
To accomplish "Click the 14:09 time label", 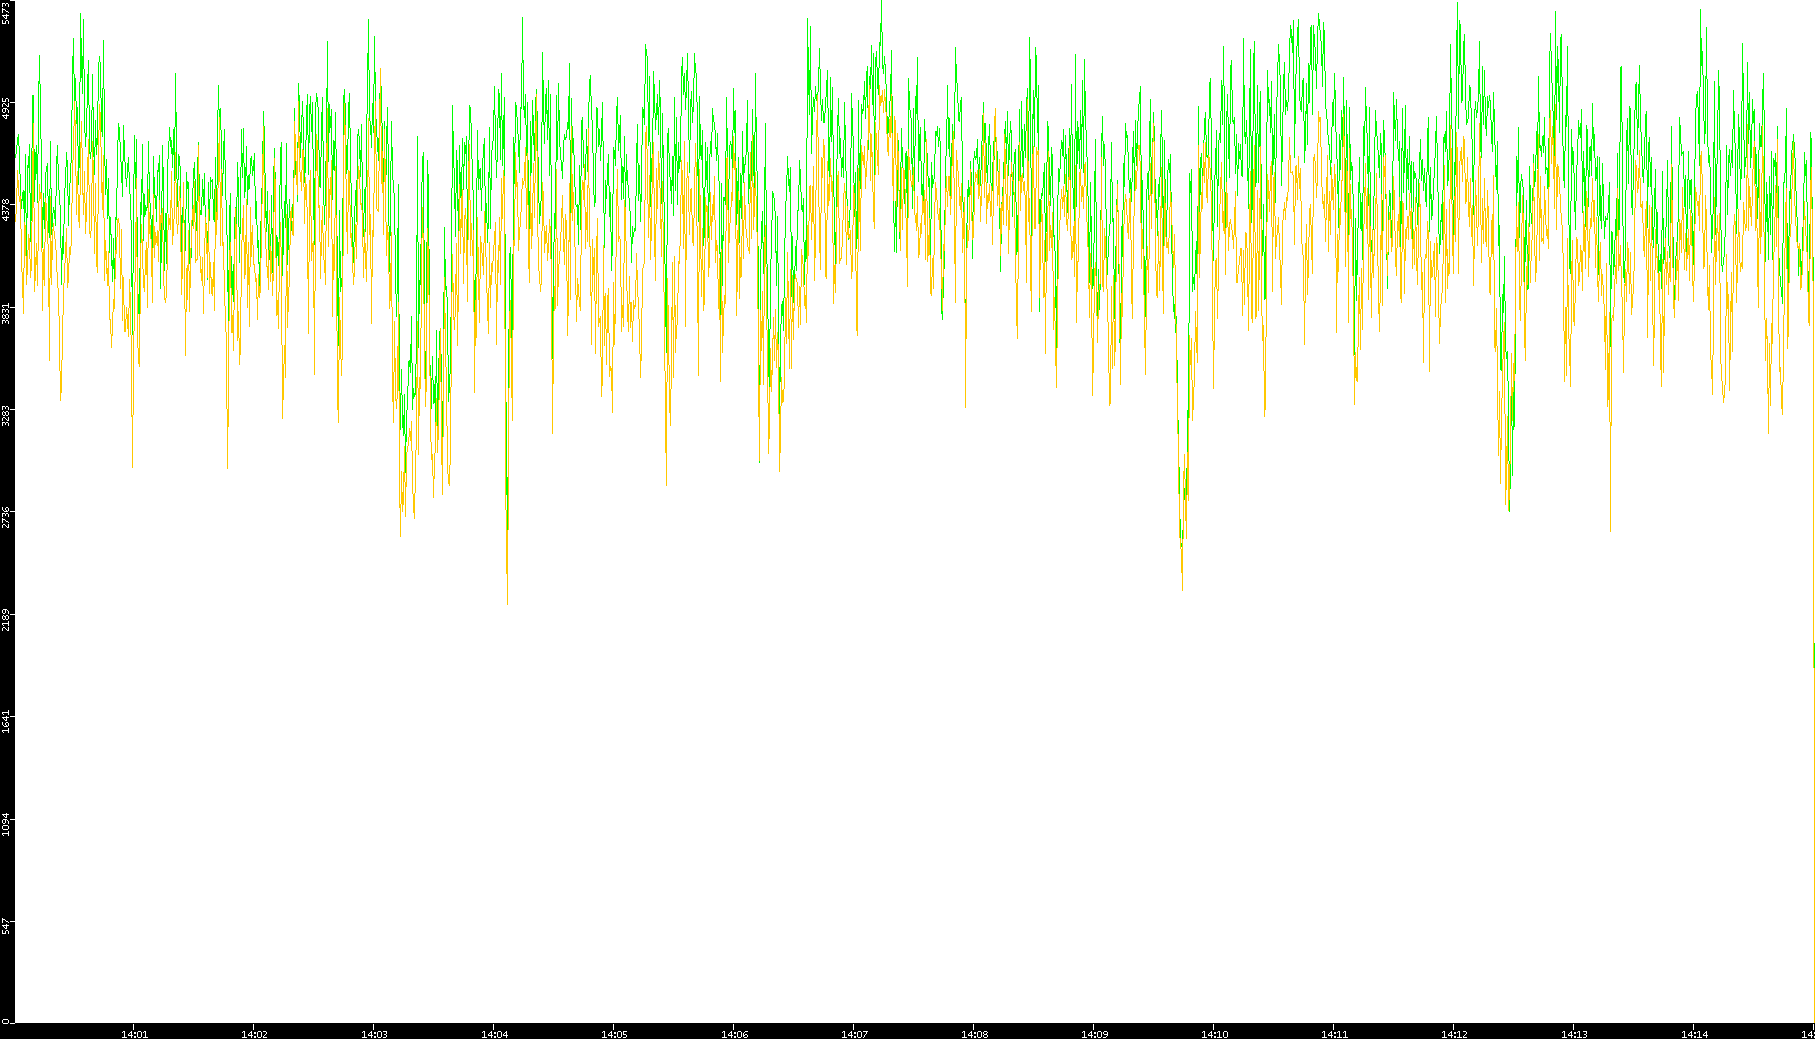I will (x=1095, y=1034).
